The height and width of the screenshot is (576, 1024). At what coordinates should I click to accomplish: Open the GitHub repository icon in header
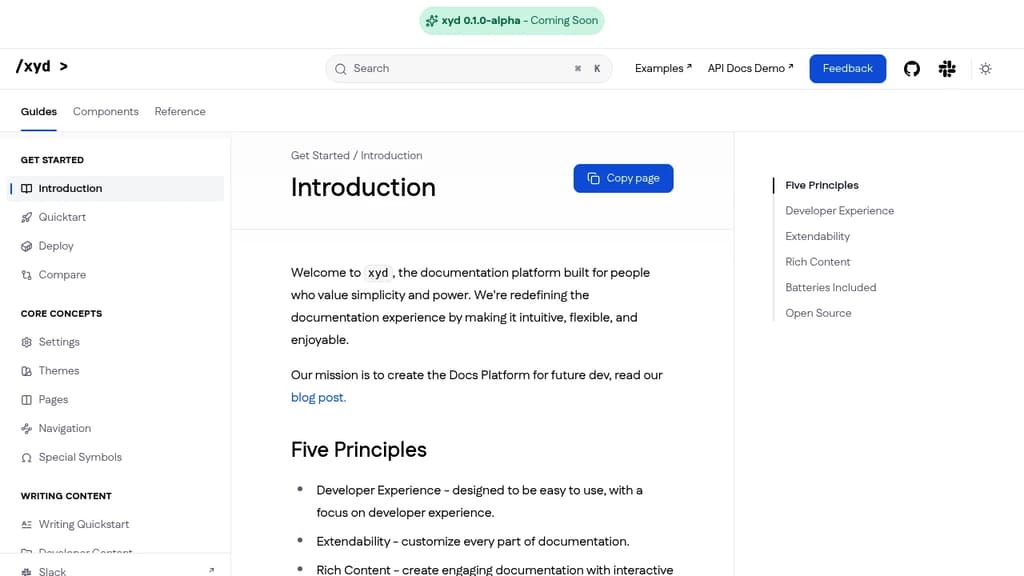coord(911,68)
